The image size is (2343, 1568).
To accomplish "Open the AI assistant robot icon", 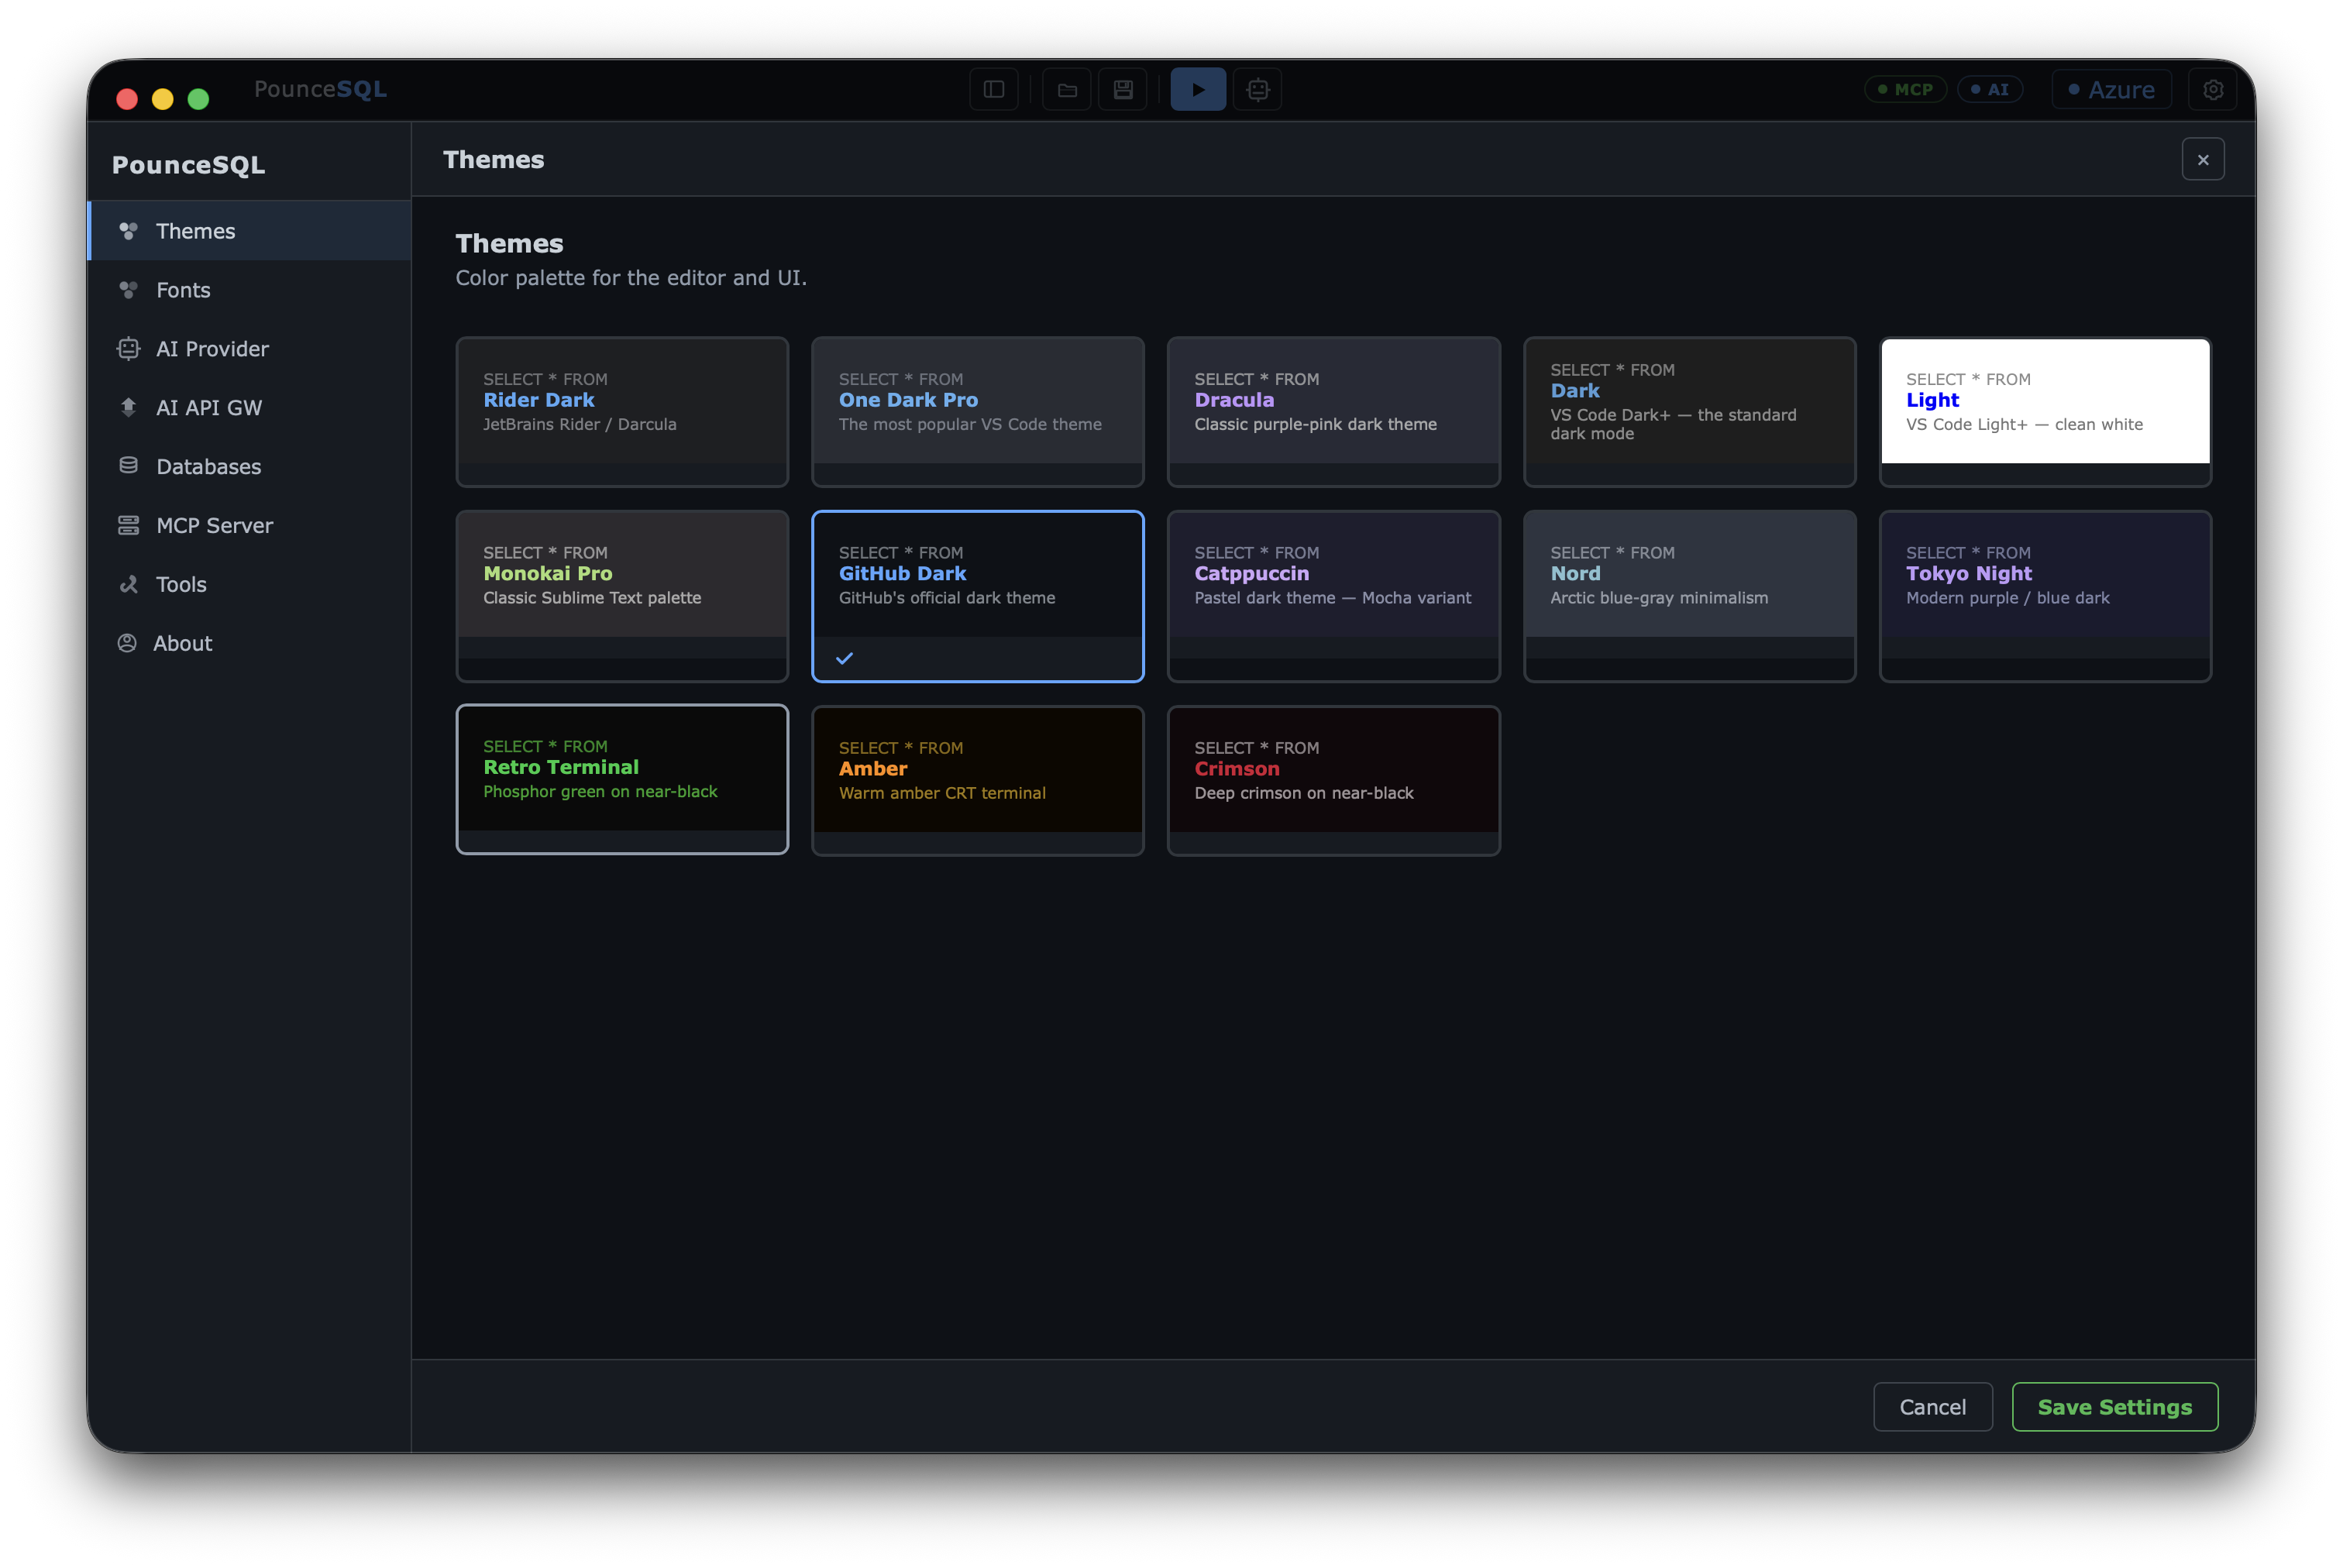I will (x=1258, y=90).
